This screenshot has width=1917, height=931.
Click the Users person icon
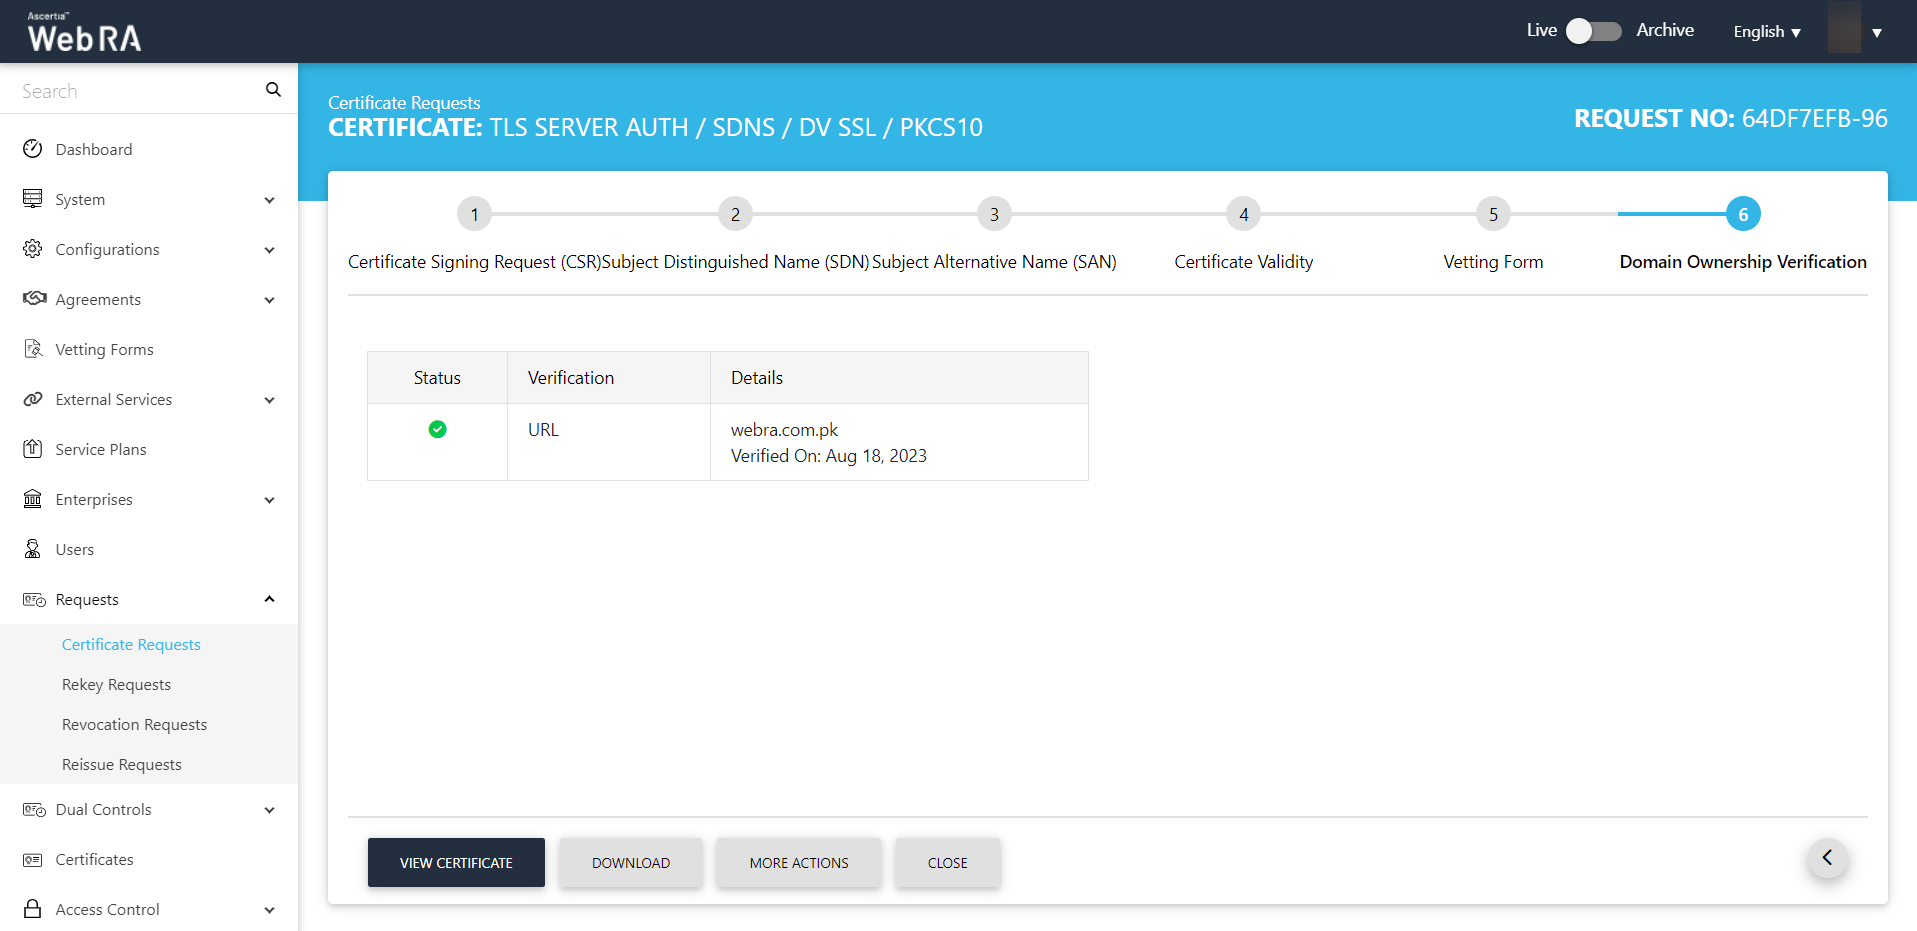pyautogui.click(x=33, y=549)
